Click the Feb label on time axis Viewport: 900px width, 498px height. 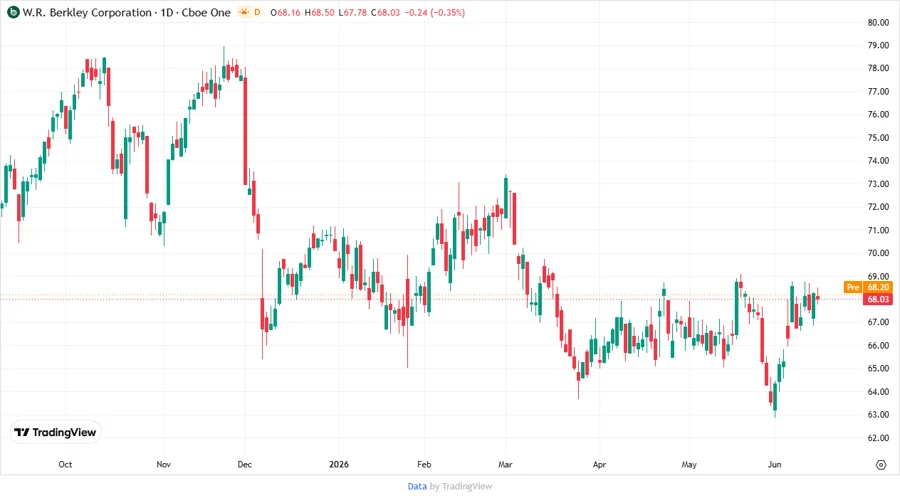tap(424, 464)
